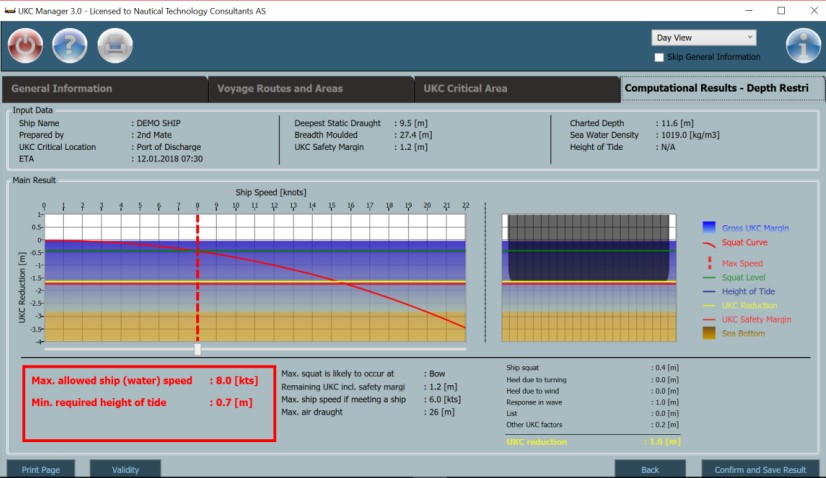Click the squat location value Bow
826x478 pixels.
coord(437,374)
